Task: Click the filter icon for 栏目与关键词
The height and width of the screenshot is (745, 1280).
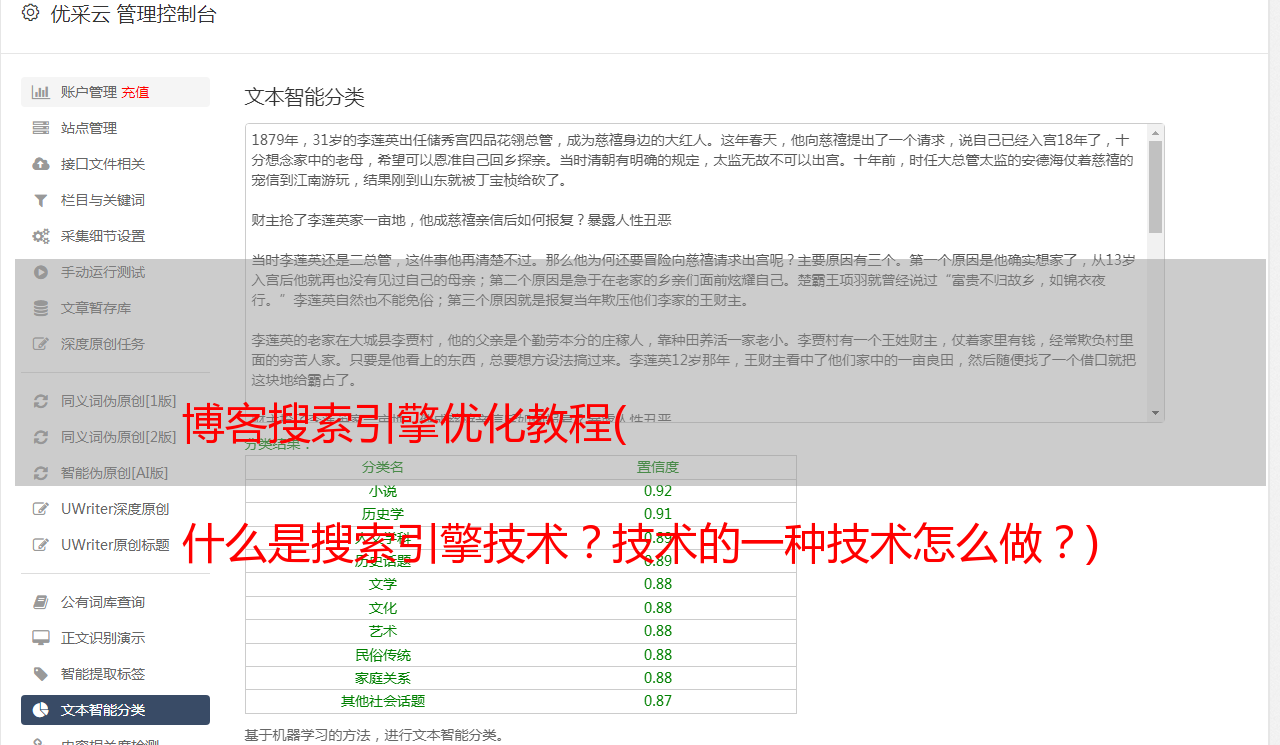Action: pos(41,200)
